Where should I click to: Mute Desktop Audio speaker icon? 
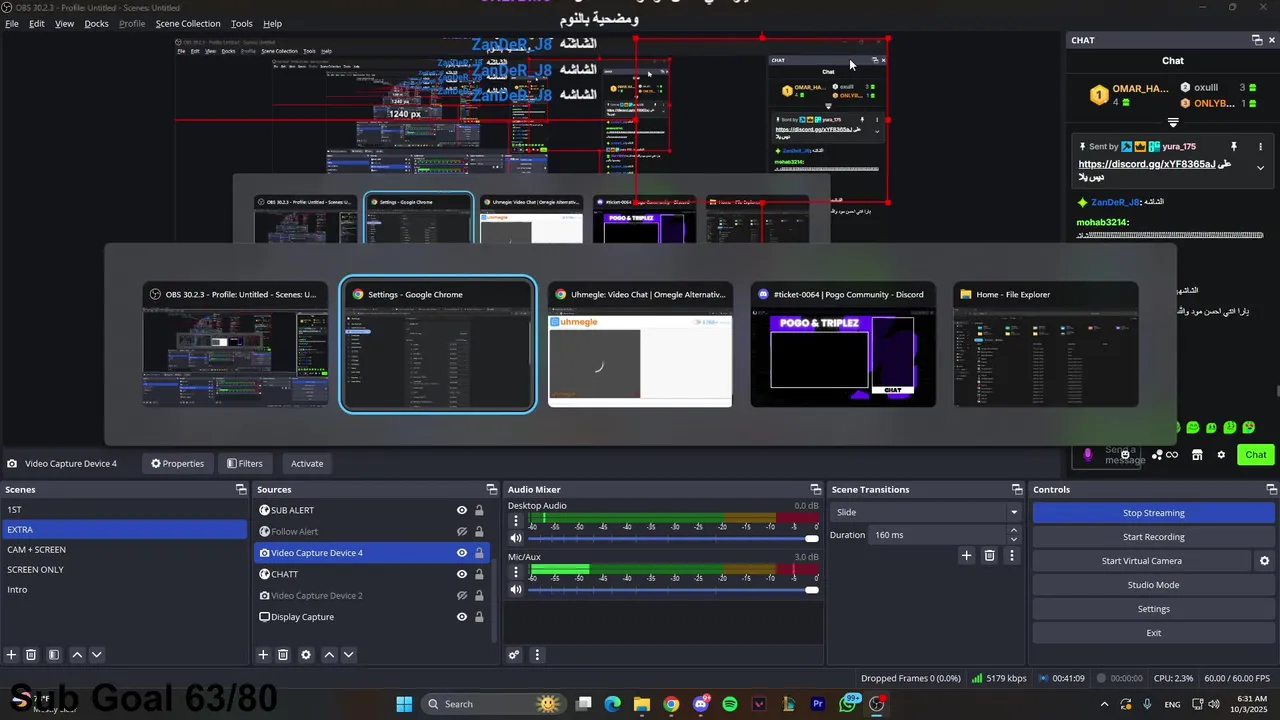click(x=516, y=538)
